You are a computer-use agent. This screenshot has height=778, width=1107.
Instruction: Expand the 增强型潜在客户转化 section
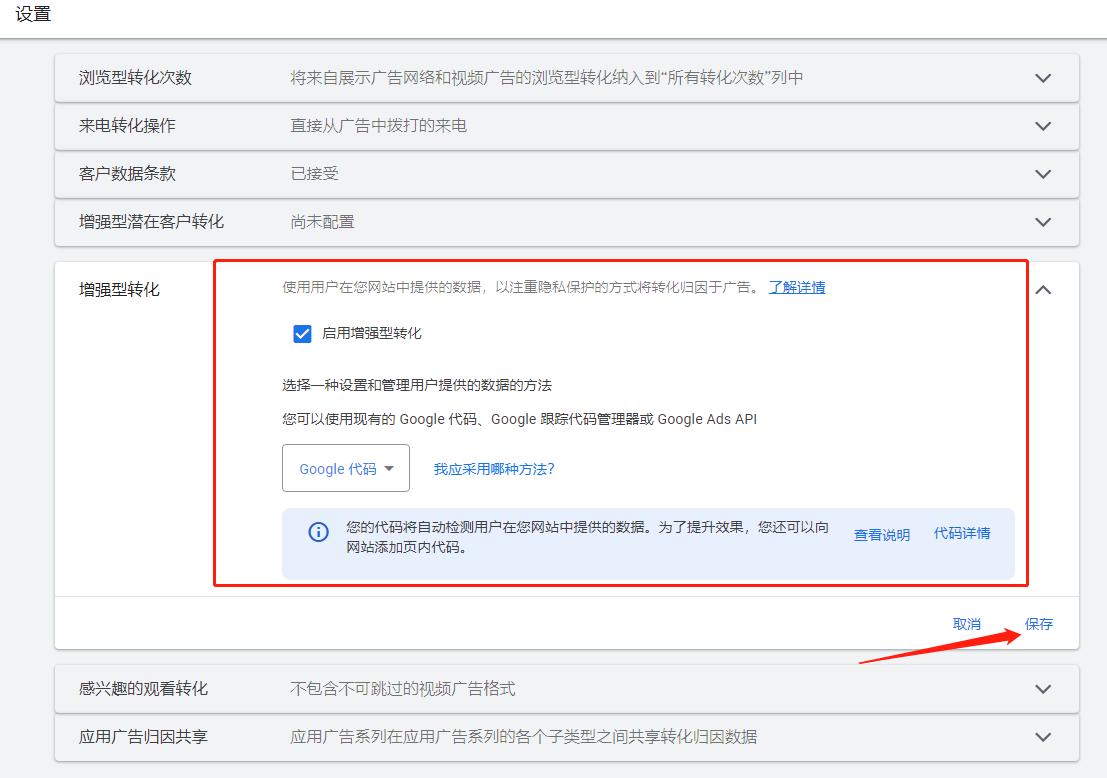coord(1043,222)
